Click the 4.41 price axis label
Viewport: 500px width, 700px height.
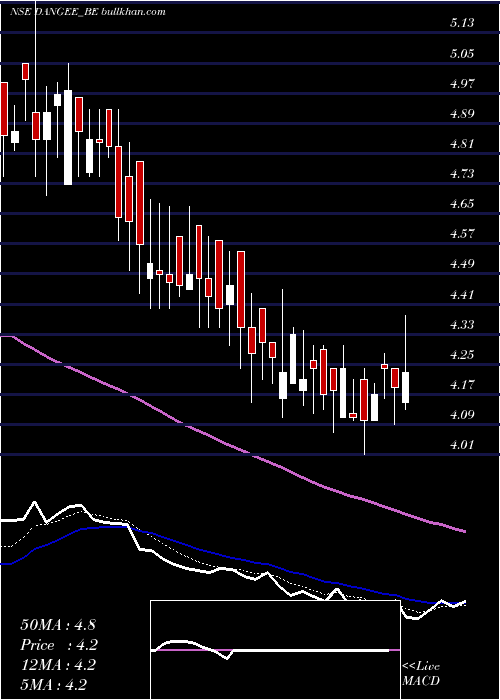point(462,294)
